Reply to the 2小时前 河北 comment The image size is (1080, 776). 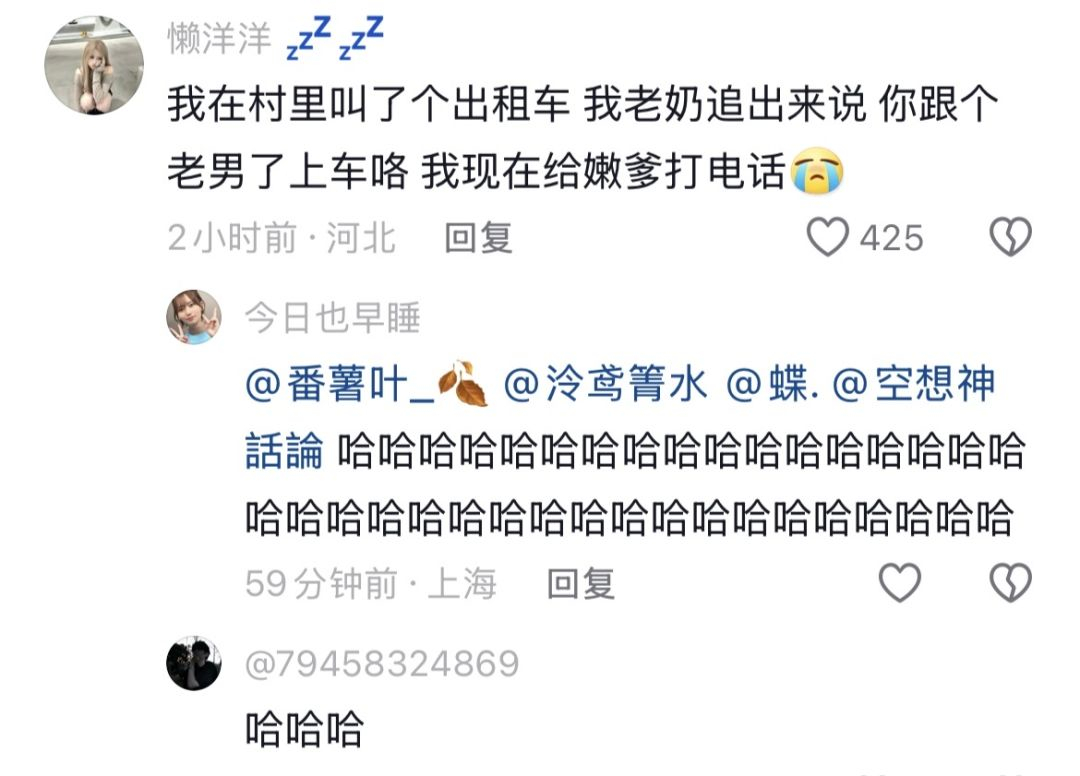pyautogui.click(x=478, y=238)
